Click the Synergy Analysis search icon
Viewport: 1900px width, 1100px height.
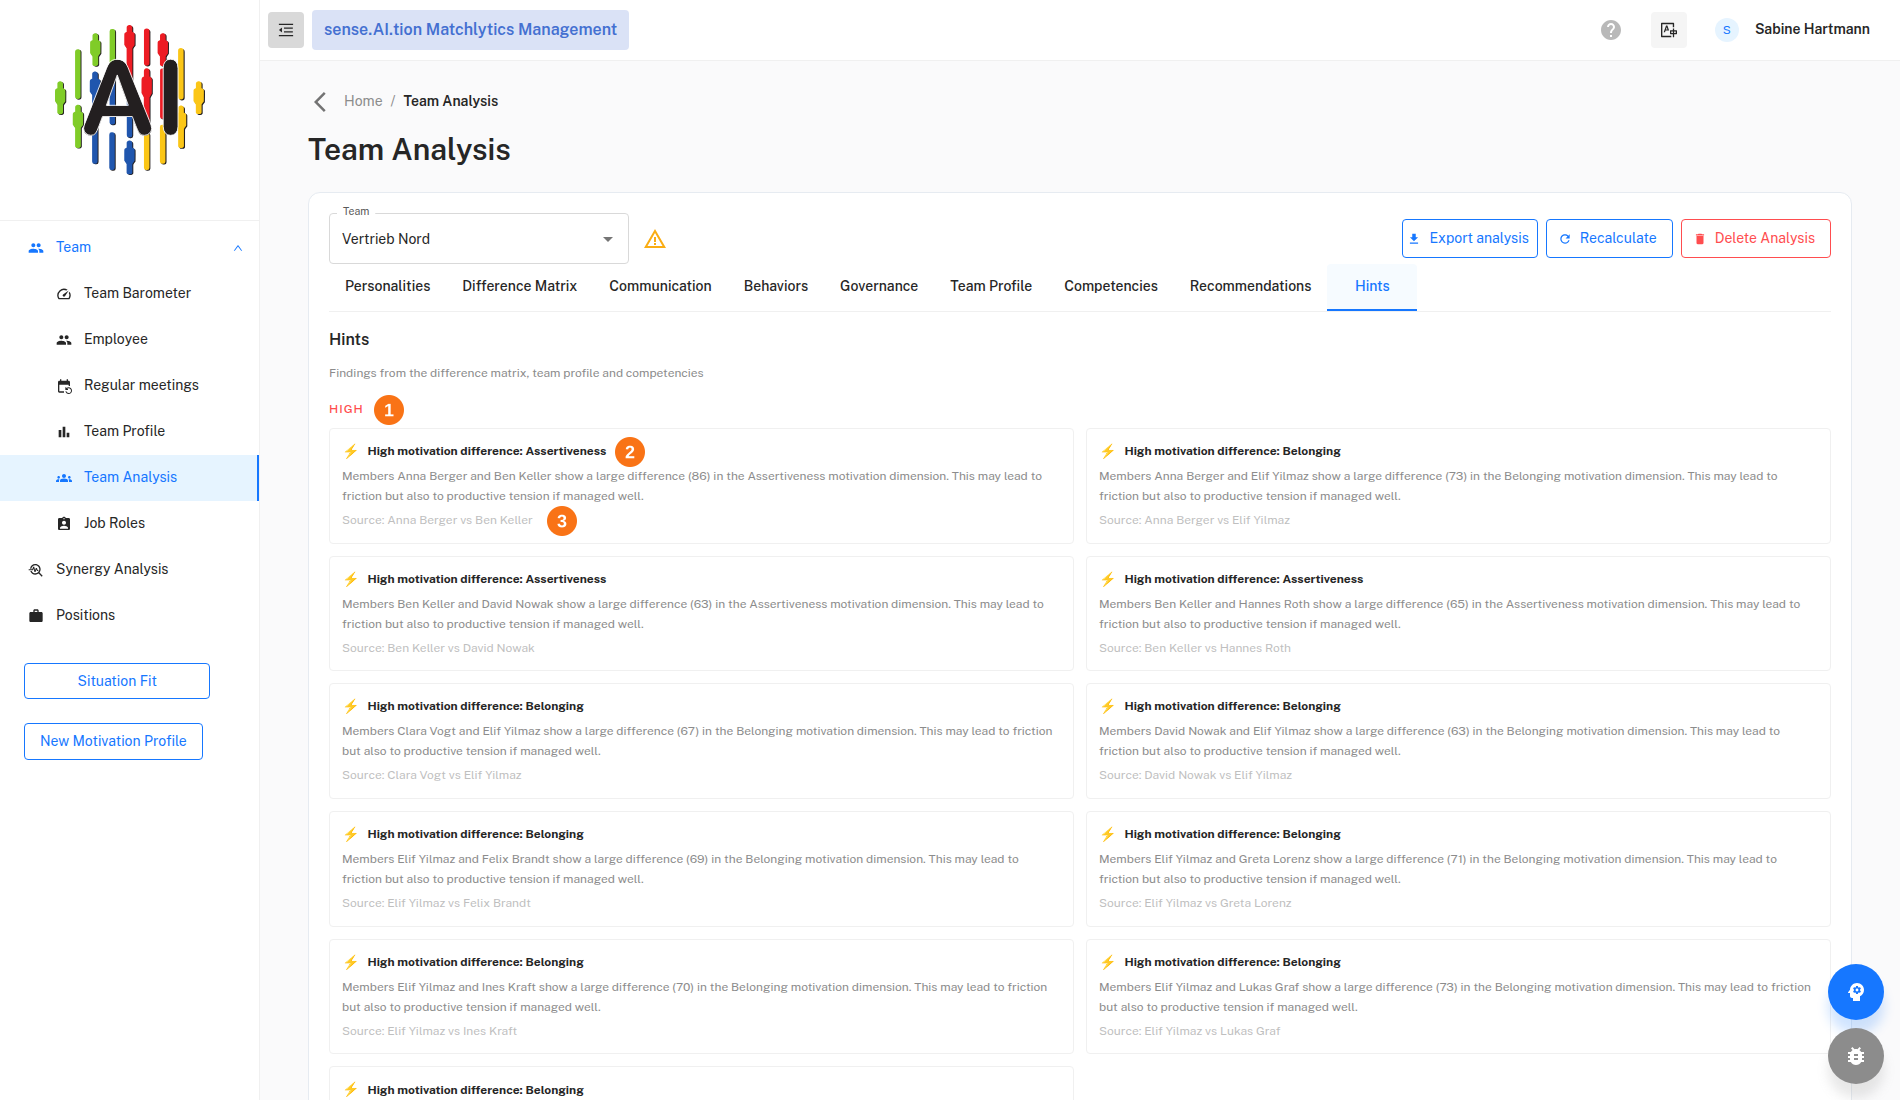[36, 570]
